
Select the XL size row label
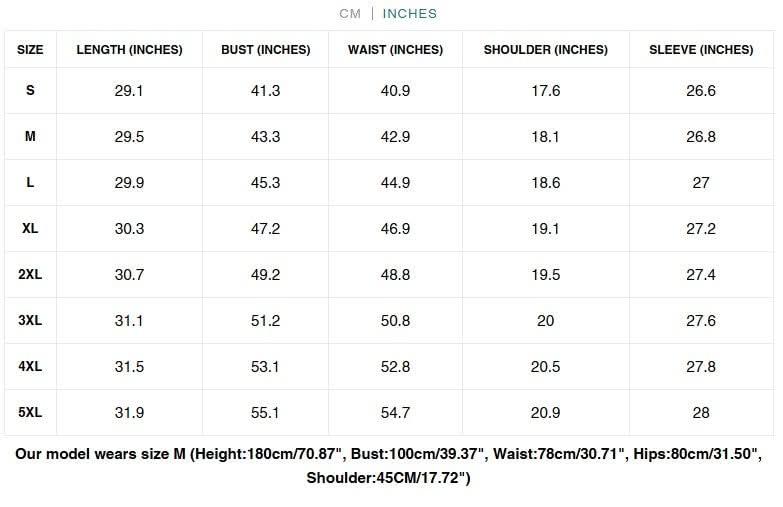30,228
